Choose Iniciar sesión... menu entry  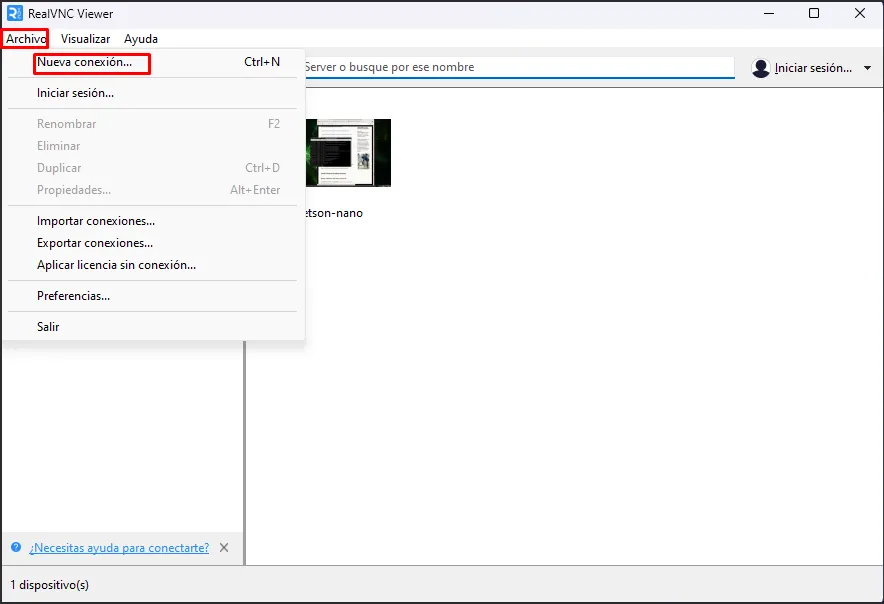click(75, 93)
